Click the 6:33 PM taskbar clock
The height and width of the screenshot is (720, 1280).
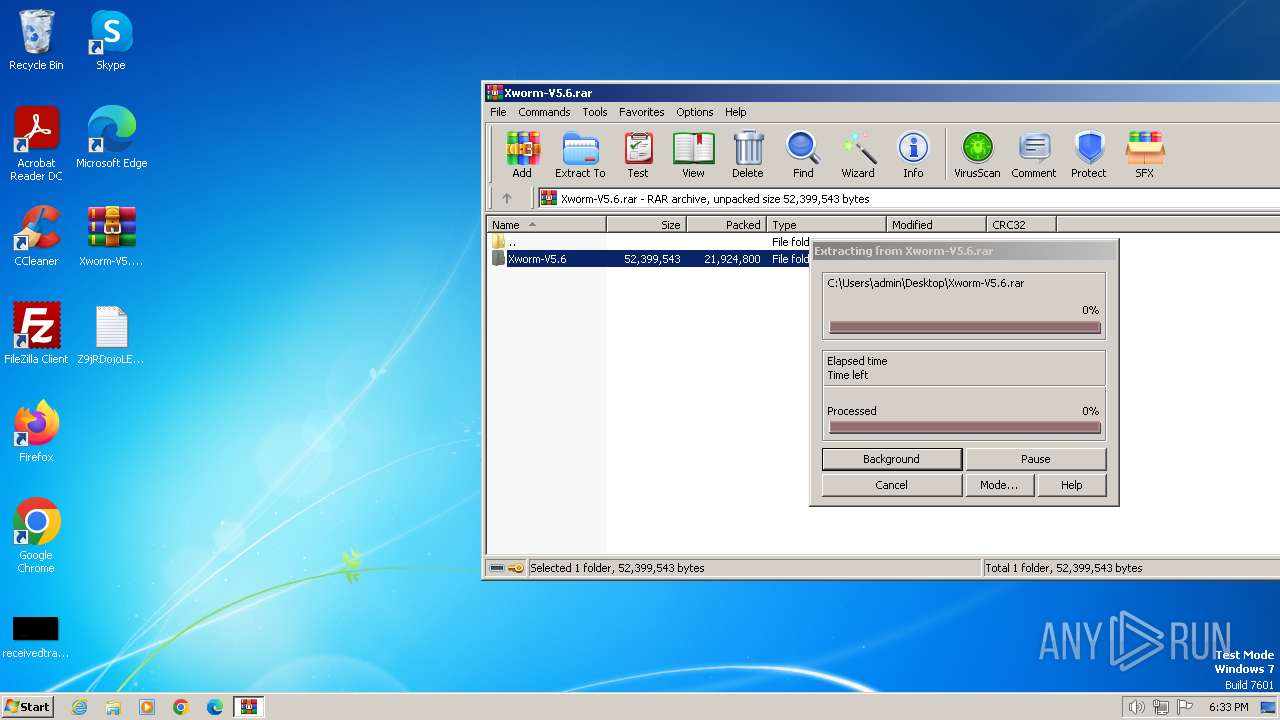pos(1228,707)
